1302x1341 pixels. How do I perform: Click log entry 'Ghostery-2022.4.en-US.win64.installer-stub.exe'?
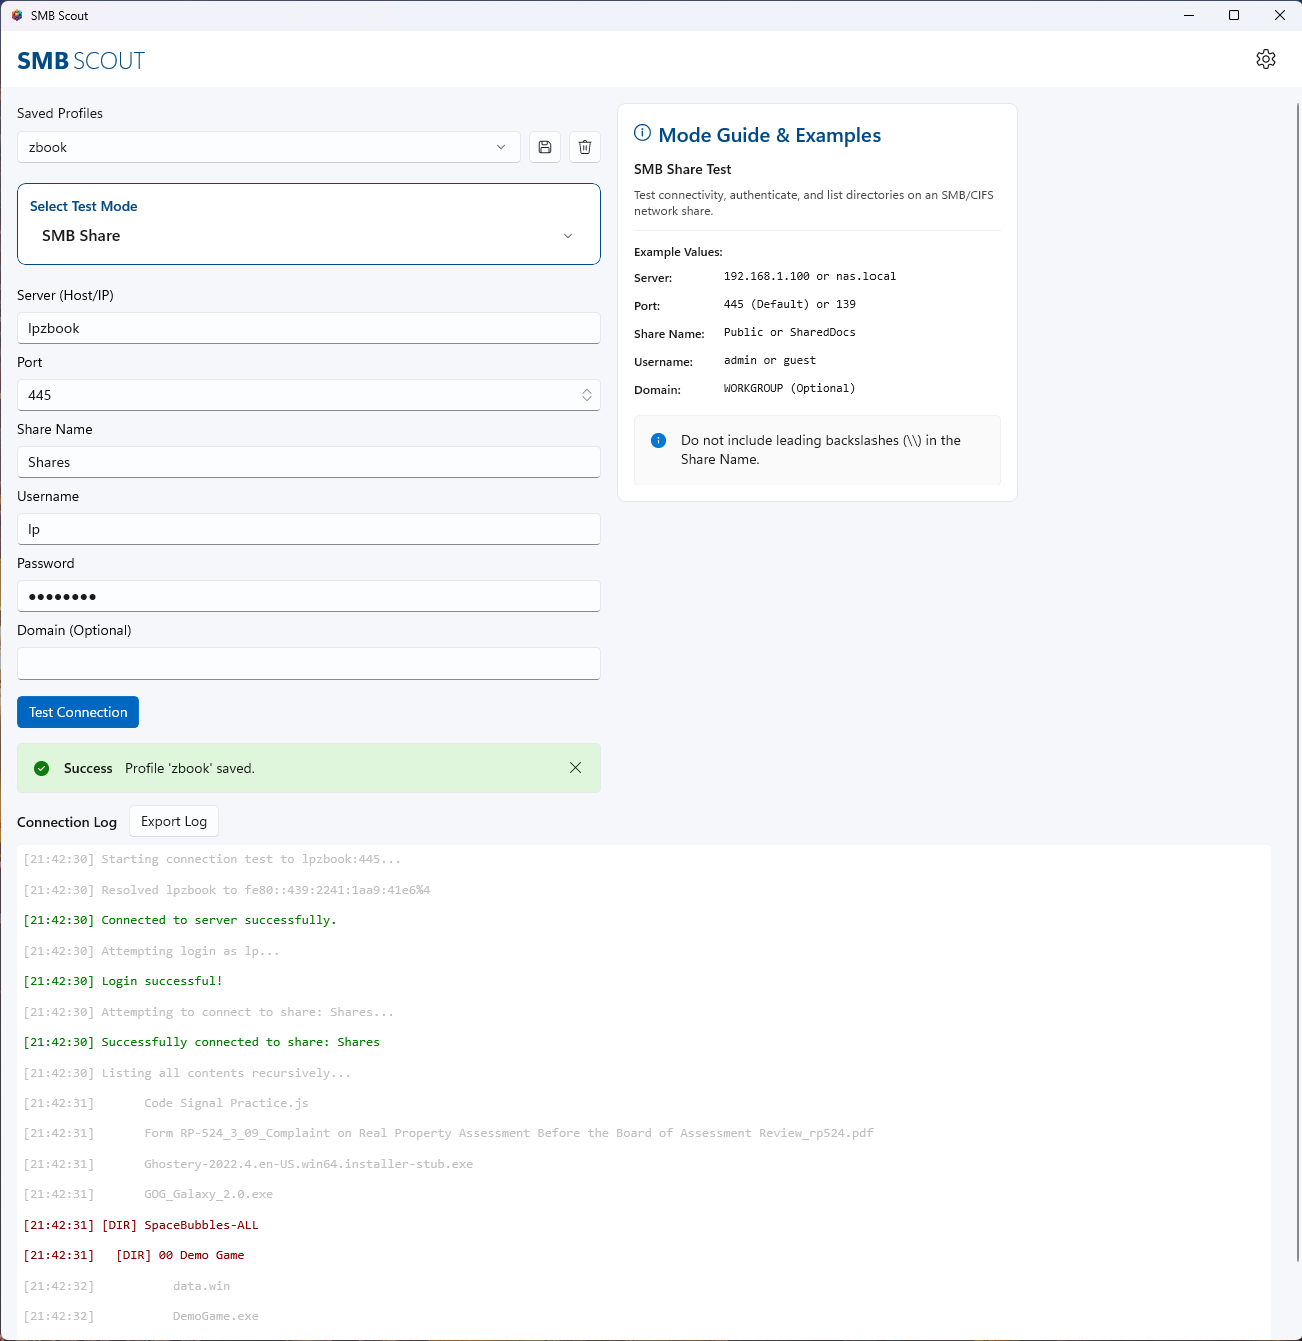[308, 1164]
